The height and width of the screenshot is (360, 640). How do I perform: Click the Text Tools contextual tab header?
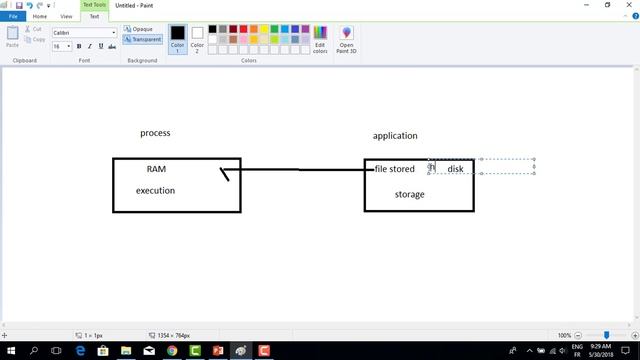click(x=94, y=5)
